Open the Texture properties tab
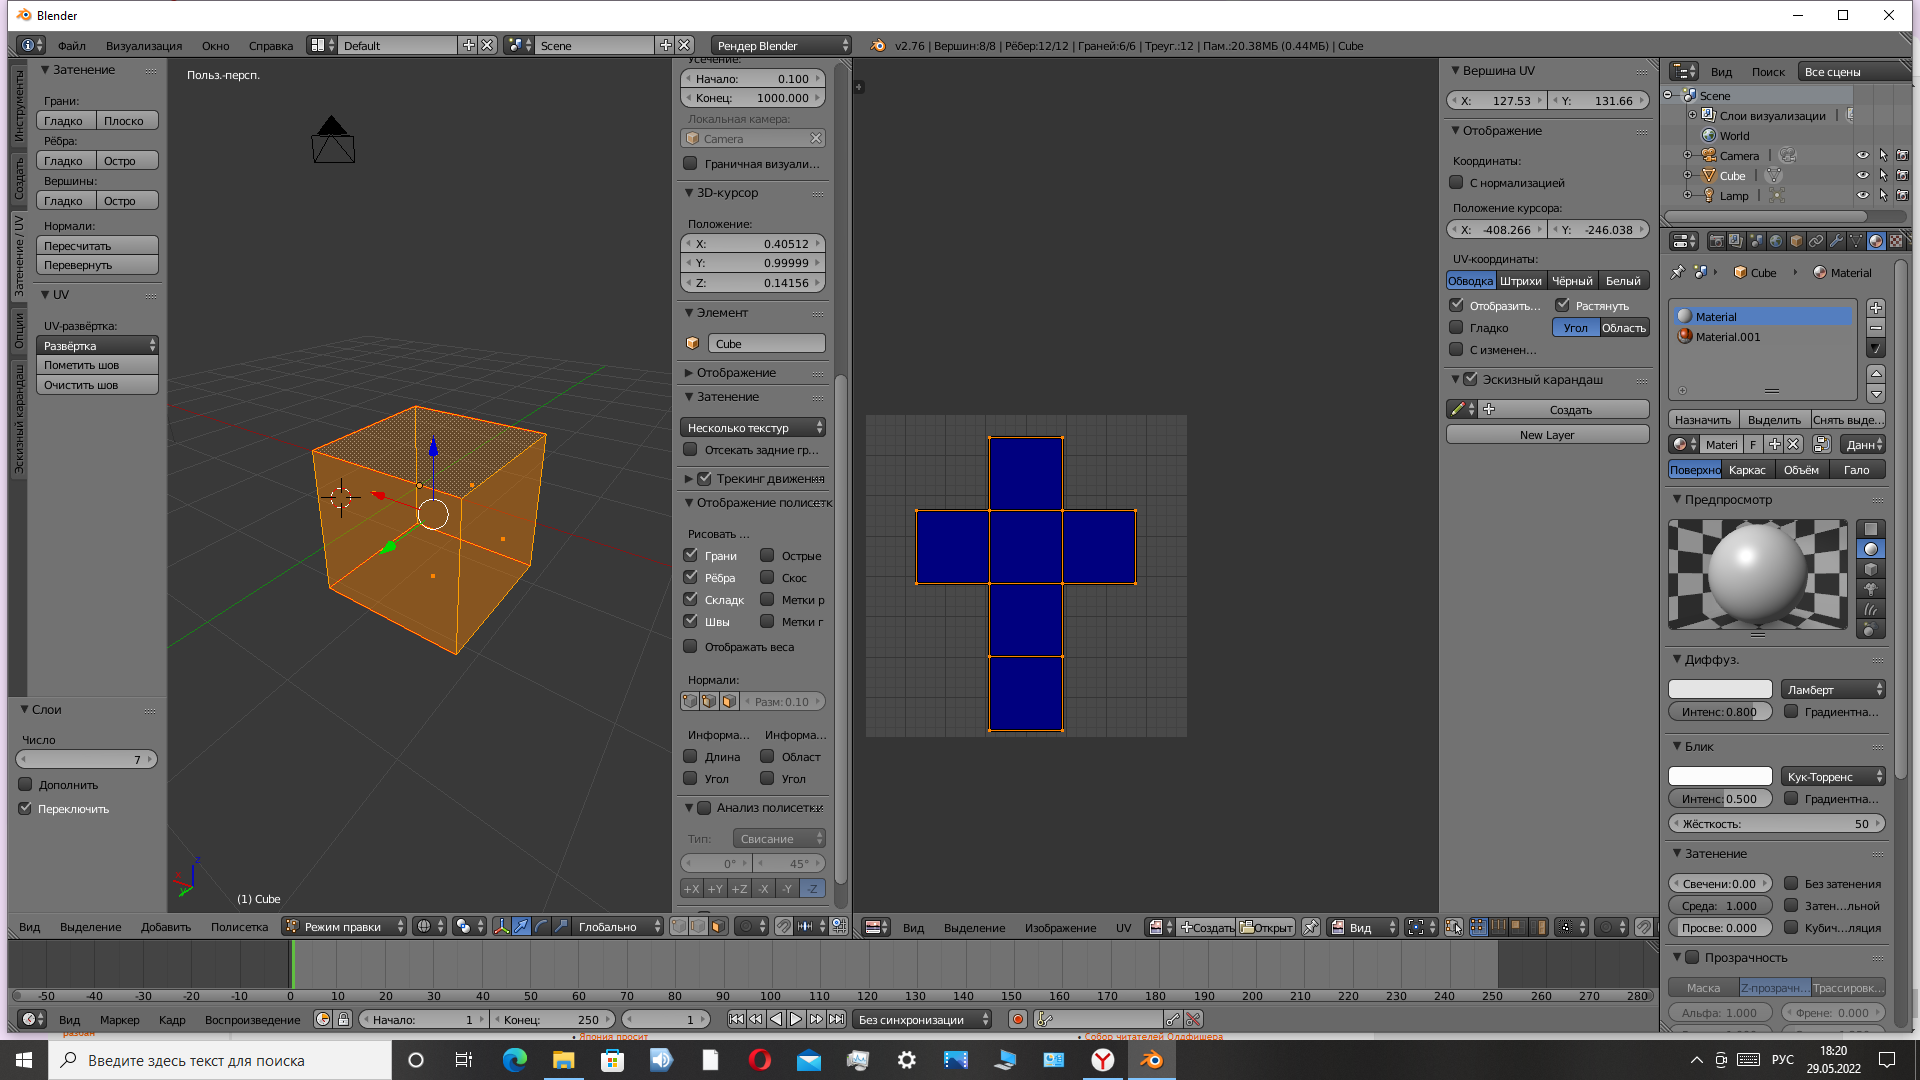The height and width of the screenshot is (1080, 1920). pyautogui.click(x=1895, y=241)
